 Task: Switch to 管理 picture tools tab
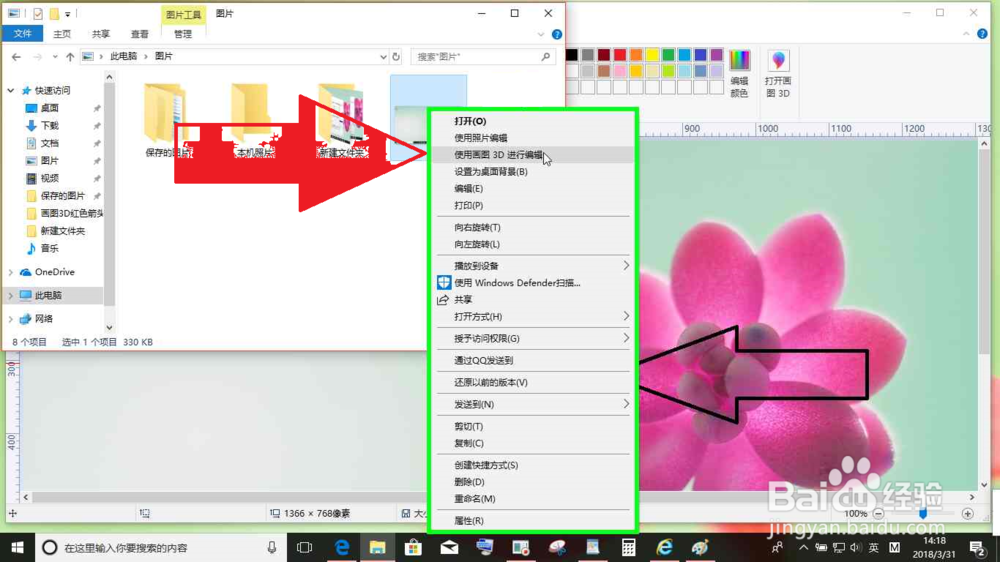click(x=182, y=34)
